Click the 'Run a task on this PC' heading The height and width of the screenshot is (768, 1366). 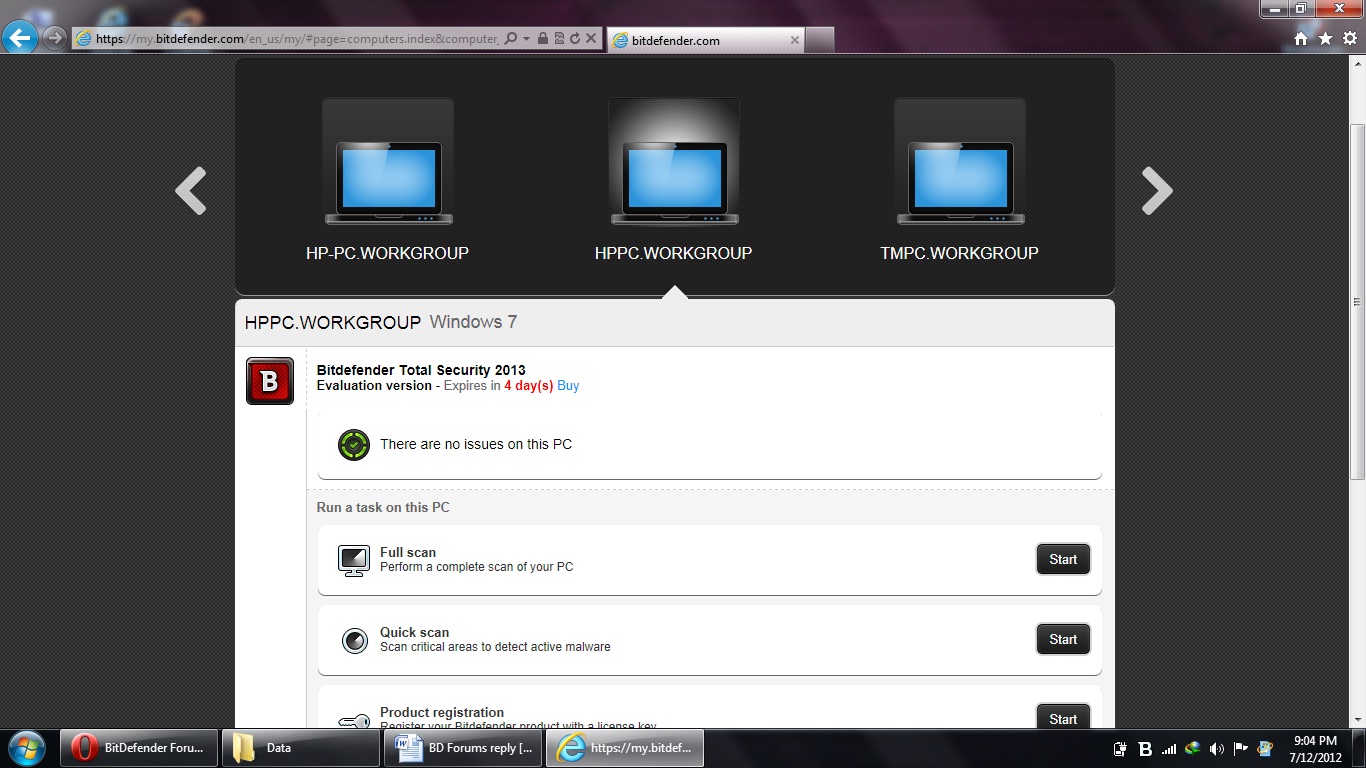383,507
